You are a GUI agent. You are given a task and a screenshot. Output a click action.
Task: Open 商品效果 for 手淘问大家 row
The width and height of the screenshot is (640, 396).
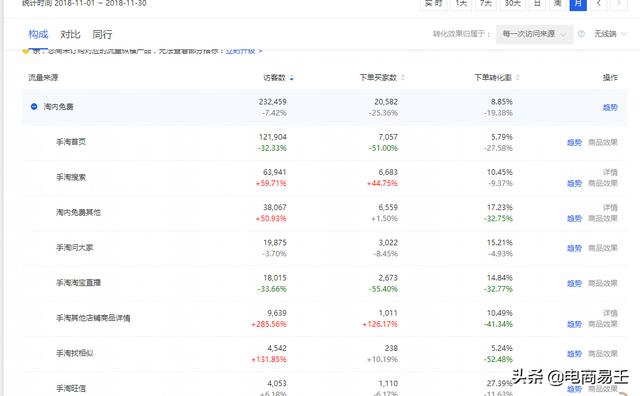pos(603,248)
